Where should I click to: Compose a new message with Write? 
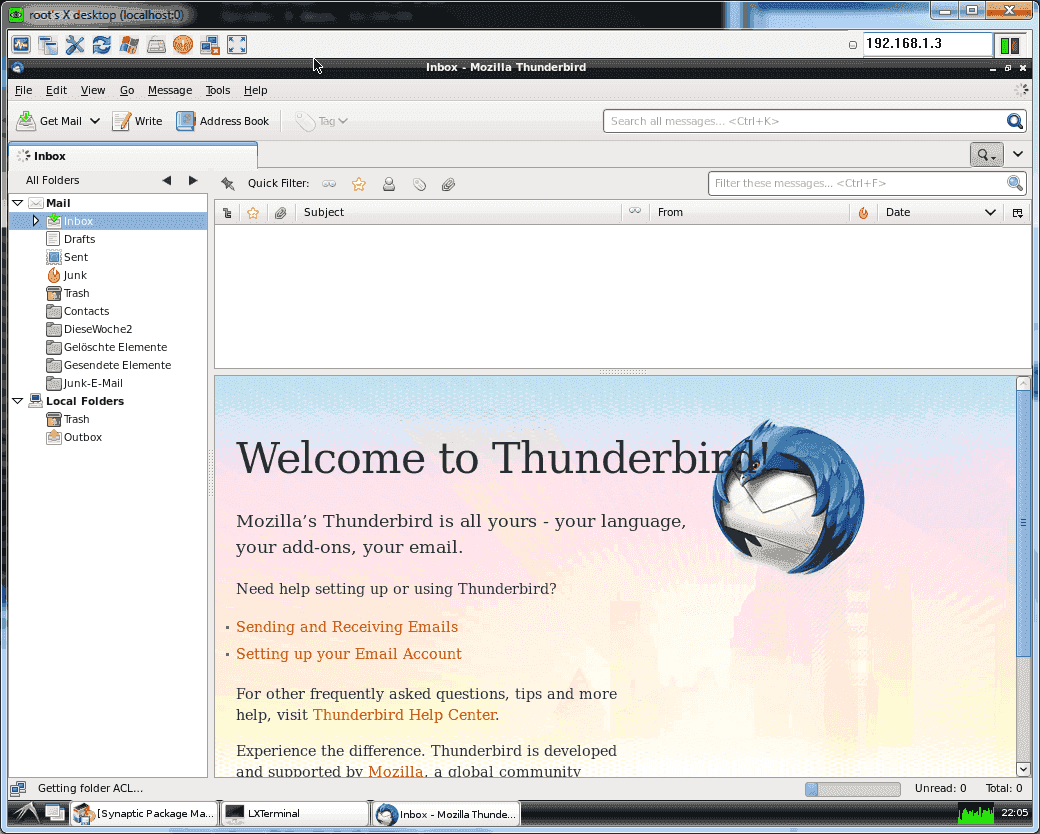tap(138, 121)
